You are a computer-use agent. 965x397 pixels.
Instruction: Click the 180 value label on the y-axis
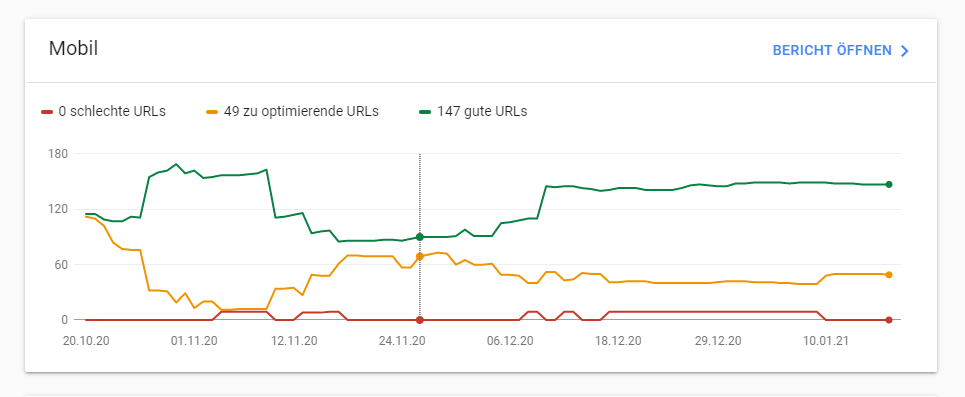[x=55, y=154]
